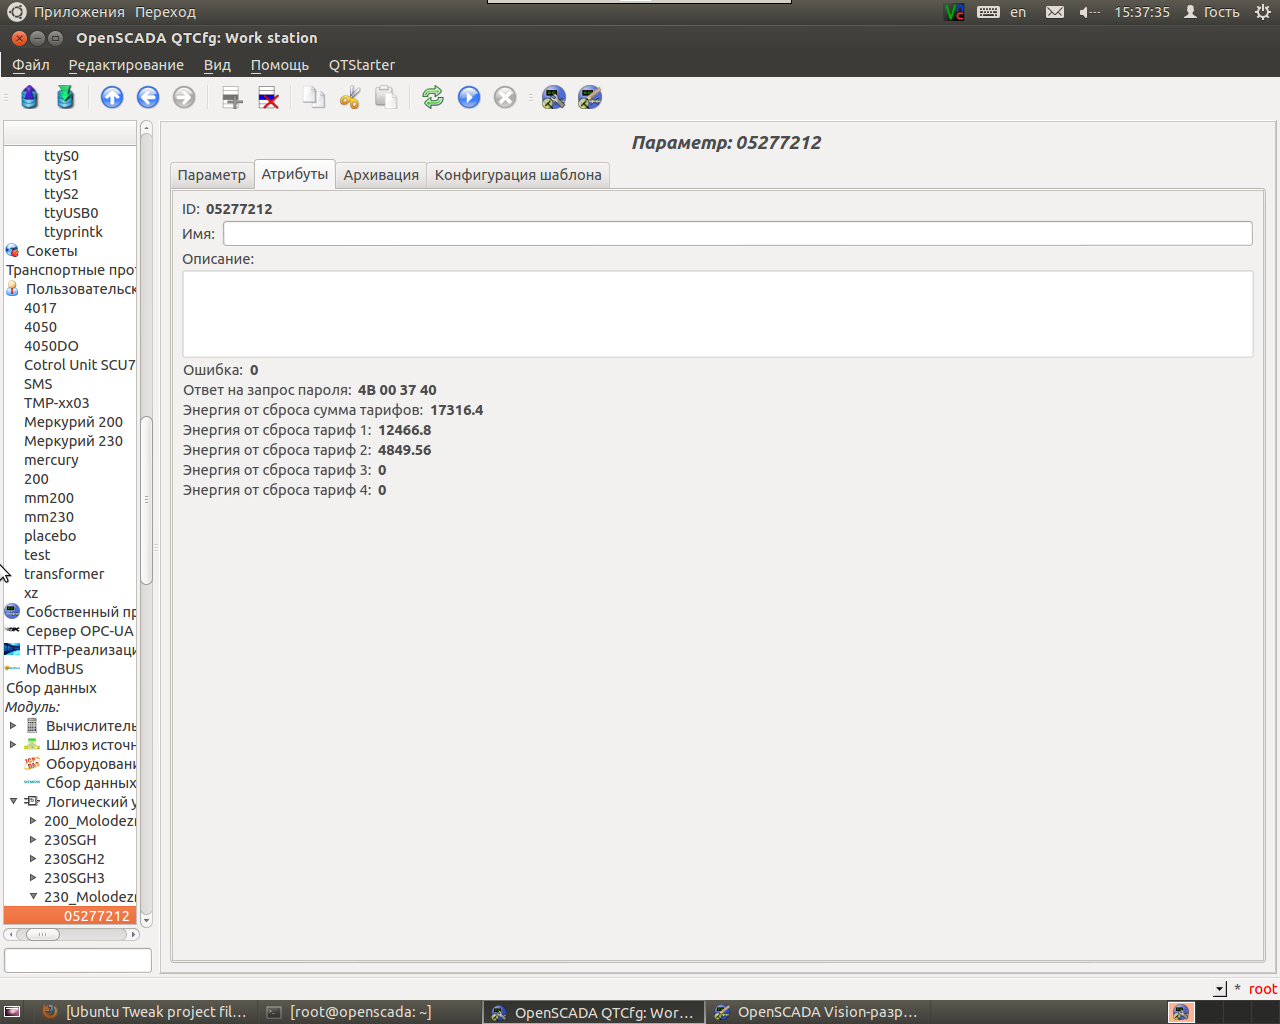Open the Помощь menu
1280x1024 pixels.
click(280, 65)
